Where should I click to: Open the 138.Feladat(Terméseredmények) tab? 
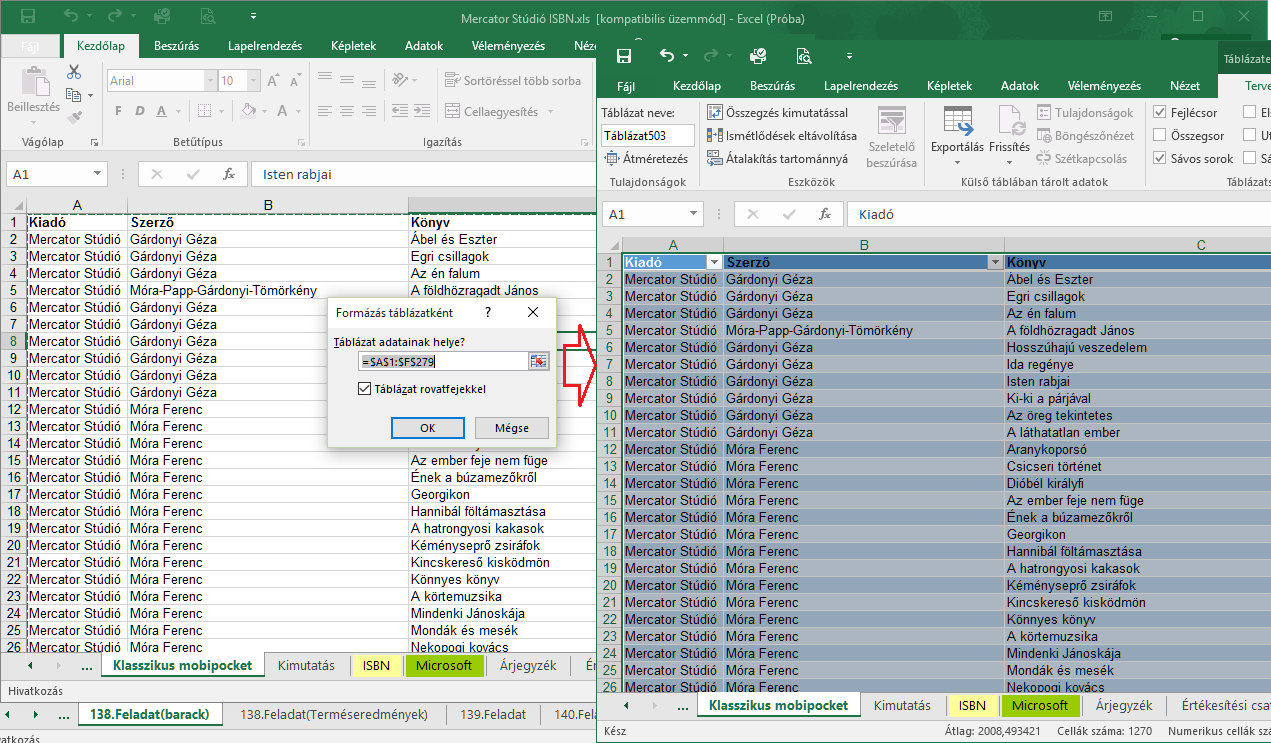[334, 714]
